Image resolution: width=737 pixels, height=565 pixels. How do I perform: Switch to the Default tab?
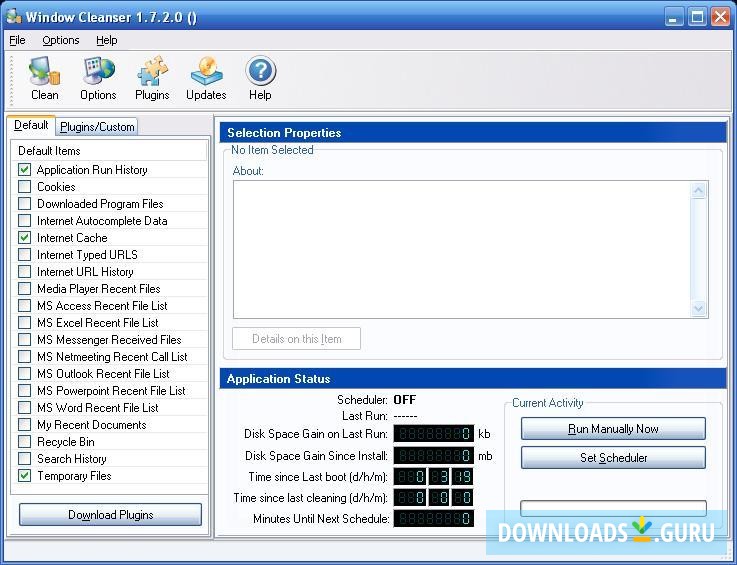pyautogui.click(x=31, y=126)
